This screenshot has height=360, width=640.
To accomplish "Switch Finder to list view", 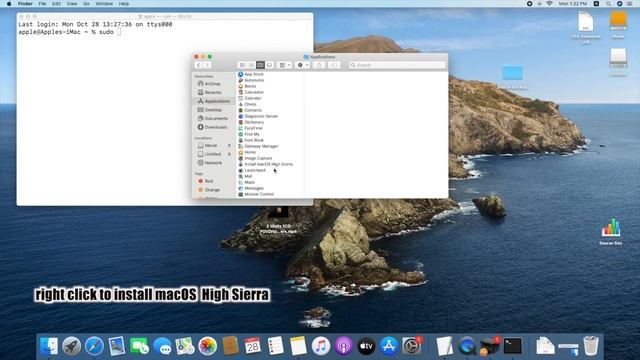I will pos(251,65).
